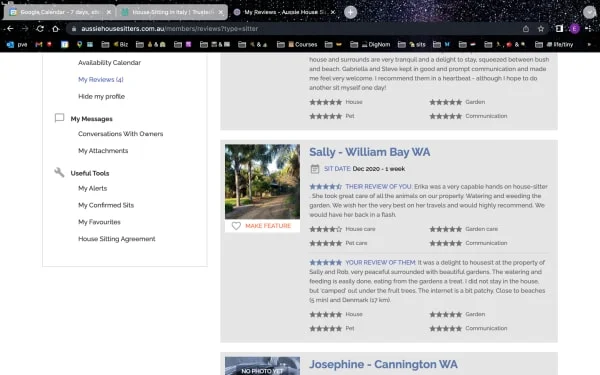
Task: Open Conversations With Owners
Action: point(121,134)
